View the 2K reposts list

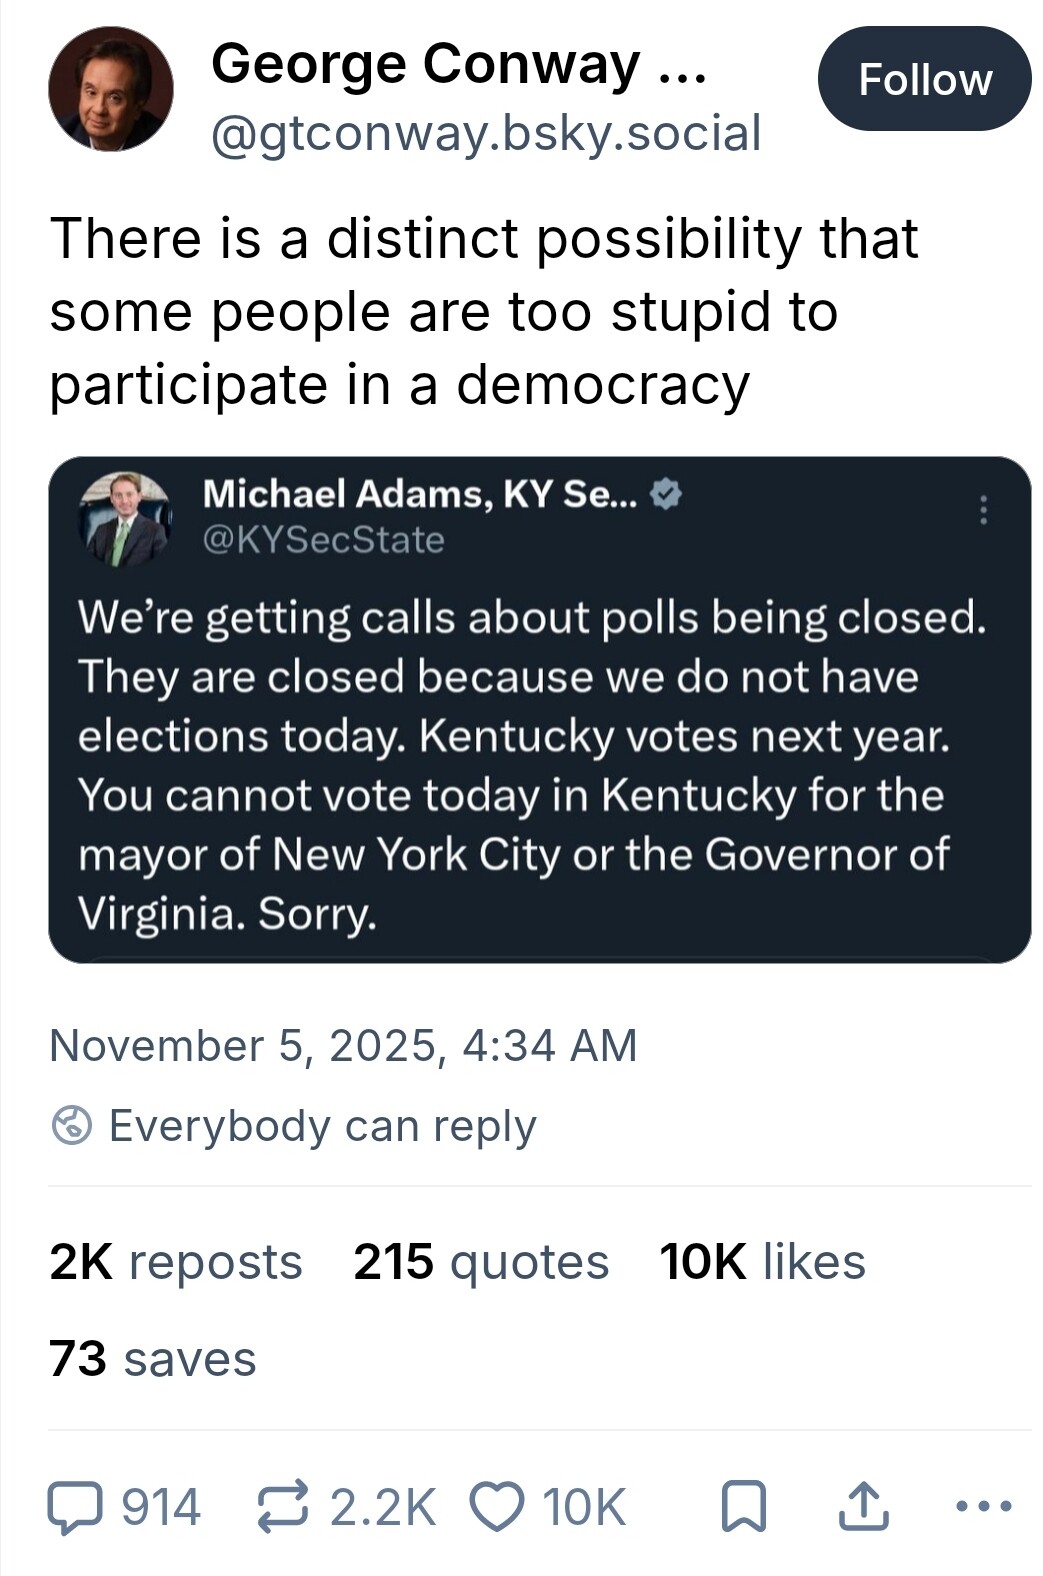[x=176, y=1262]
